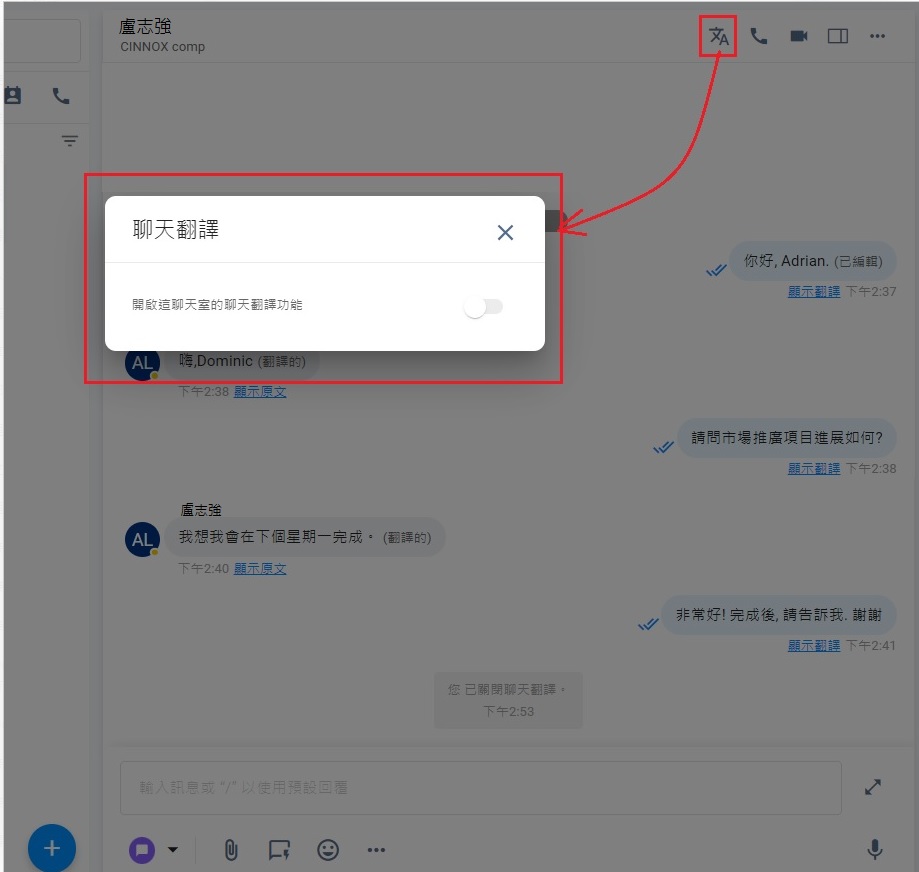Click AL avatar beside 我想我會在下個星期一完成 message
Image resolution: width=919 pixels, height=872 pixels.
pyautogui.click(x=142, y=539)
